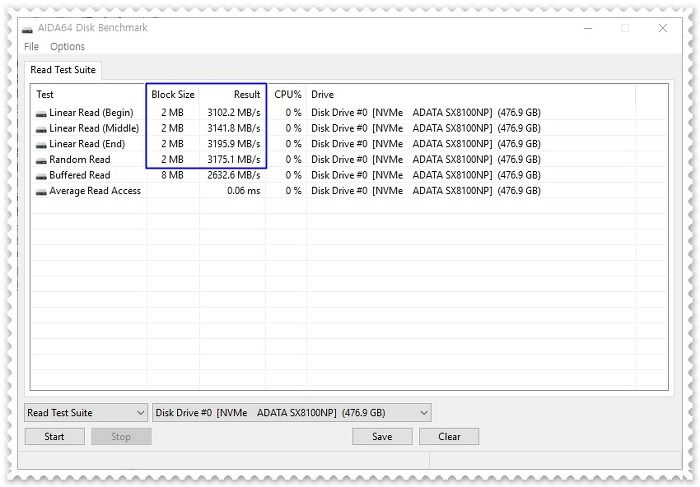The image size is (700, 487).
Task: Click the 3195.9 MB/s result value
Action: click(x=233, y=144)
